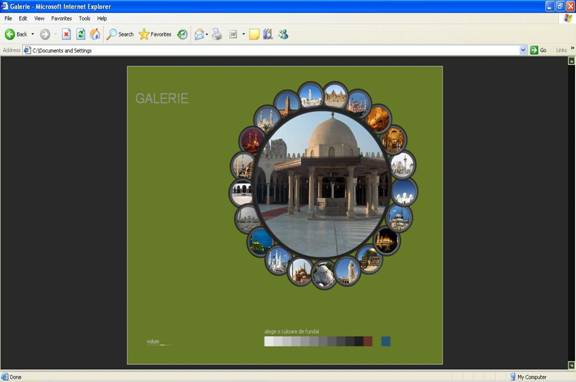Select the night-lit mosque thumbnail
Image resolution: width=576 pixels, height=382 pixels.
point(386,241)
